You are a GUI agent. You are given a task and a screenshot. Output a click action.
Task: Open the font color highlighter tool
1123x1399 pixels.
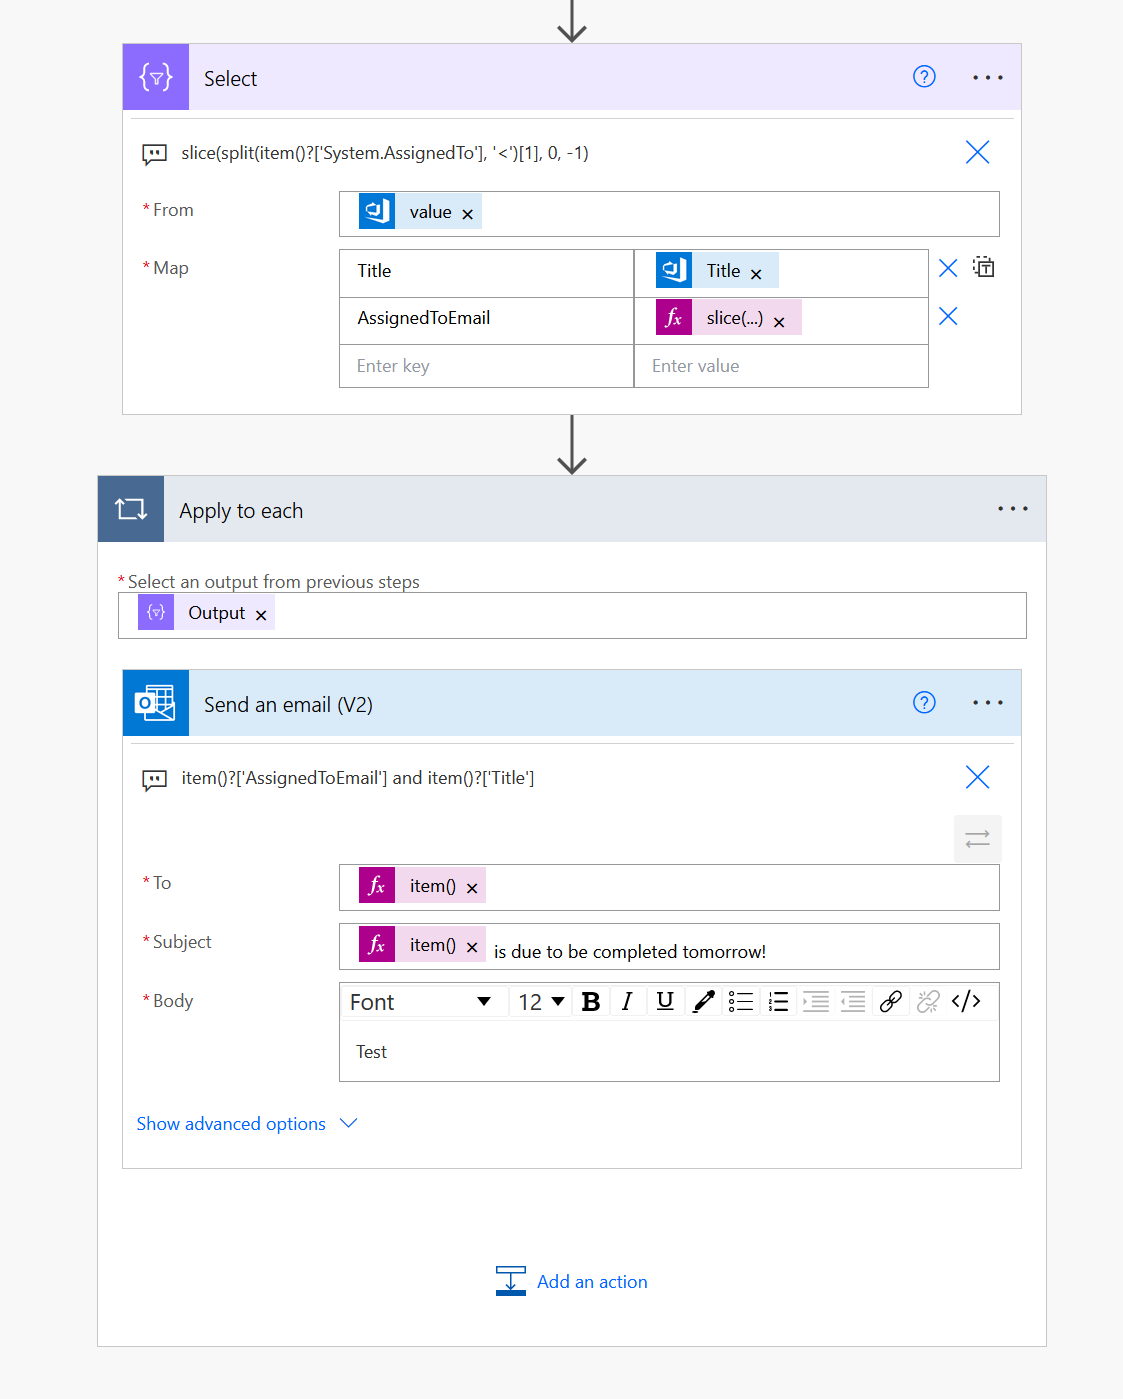[x=703, y=1001]
